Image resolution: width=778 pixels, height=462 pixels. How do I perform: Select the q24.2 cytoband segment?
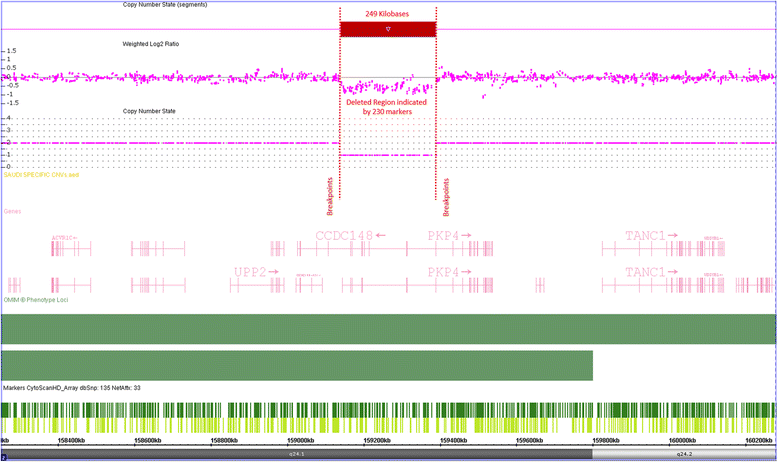pos(684,453)
